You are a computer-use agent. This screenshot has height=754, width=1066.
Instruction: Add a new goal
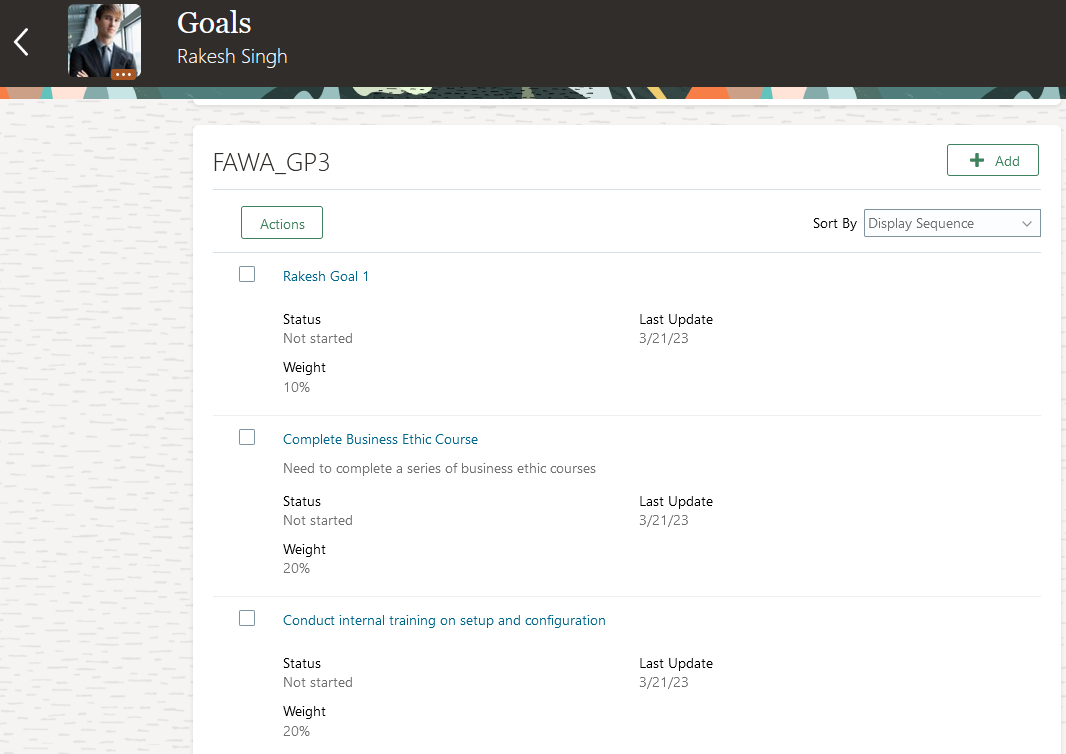pos(993,160)
